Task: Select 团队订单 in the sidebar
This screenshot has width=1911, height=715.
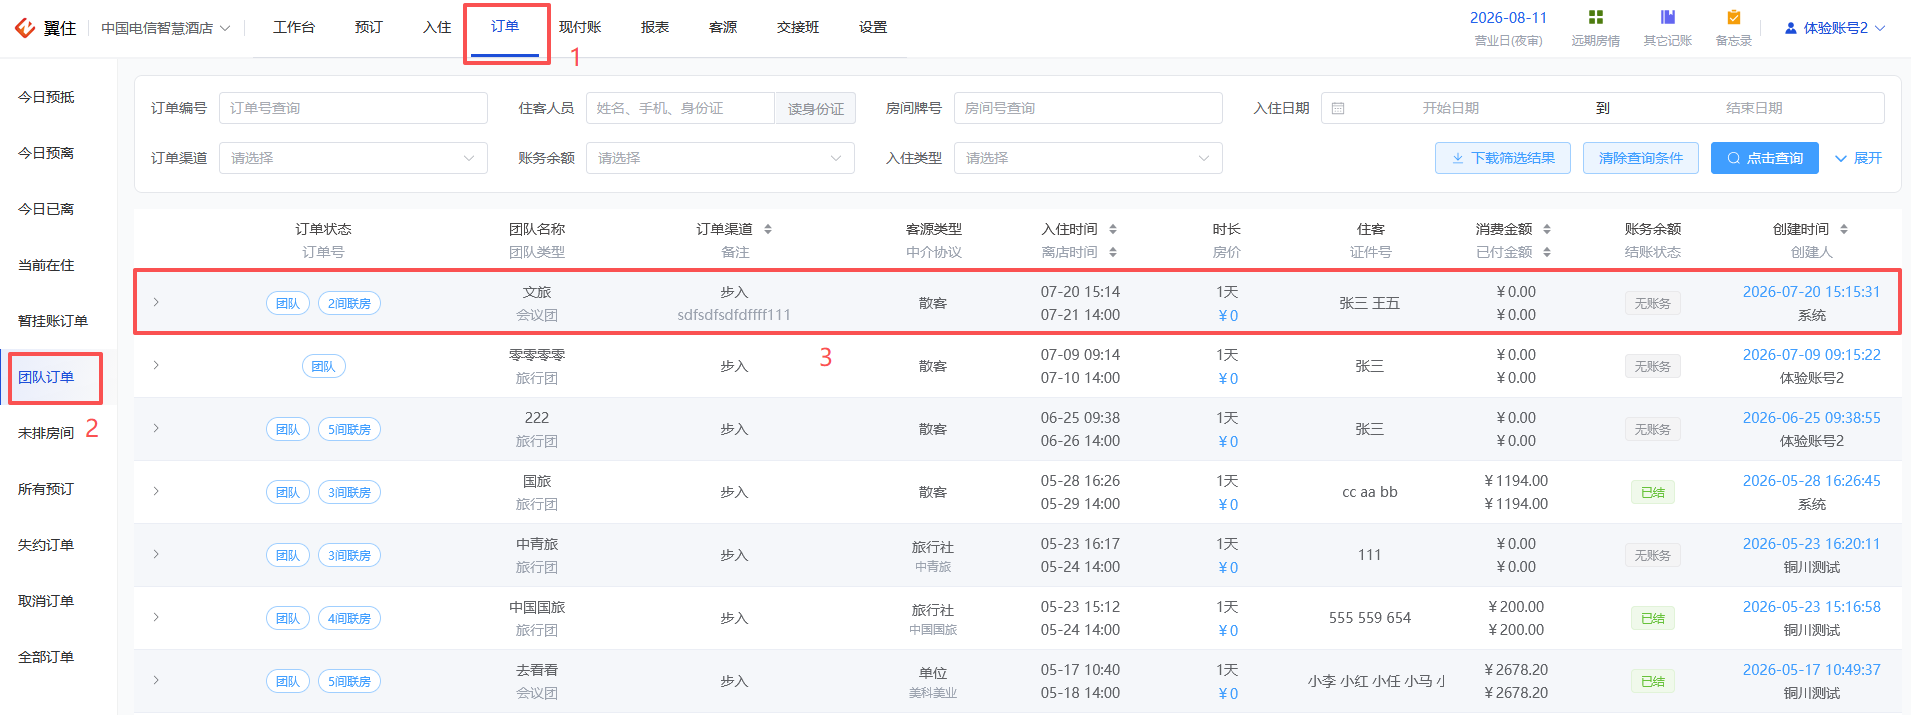Action: (x=46, y=377)
